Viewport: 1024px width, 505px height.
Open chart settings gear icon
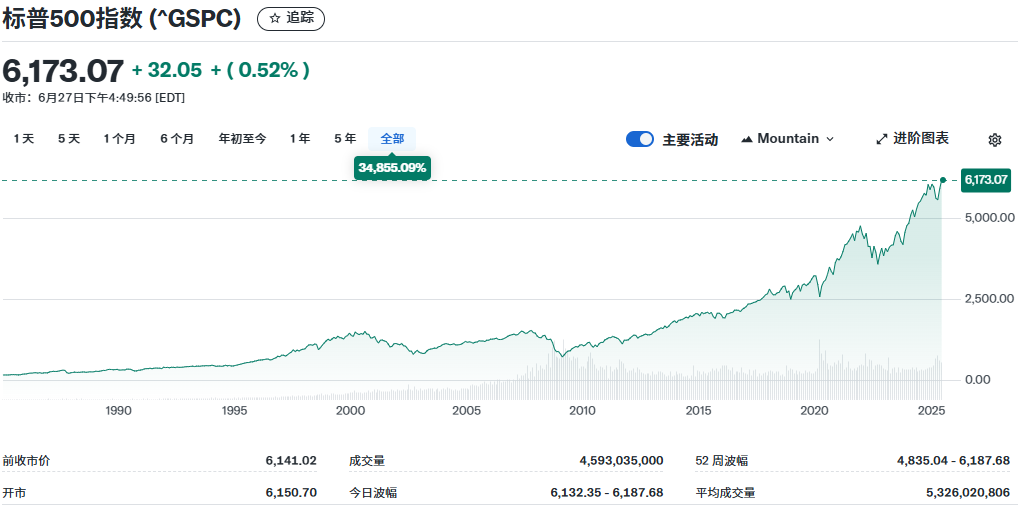click(x=995, y=139)
